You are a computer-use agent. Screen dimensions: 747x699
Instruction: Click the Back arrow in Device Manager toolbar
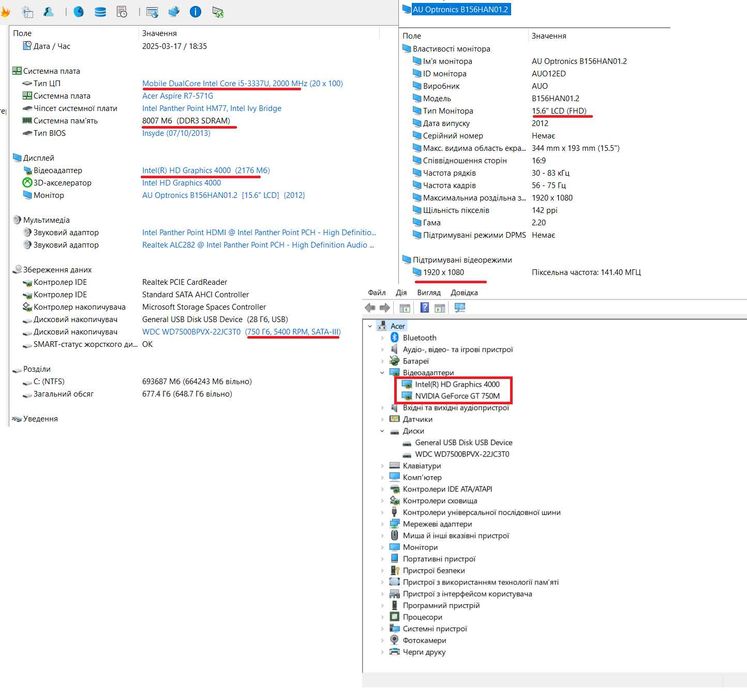click(x=370, y=308)
